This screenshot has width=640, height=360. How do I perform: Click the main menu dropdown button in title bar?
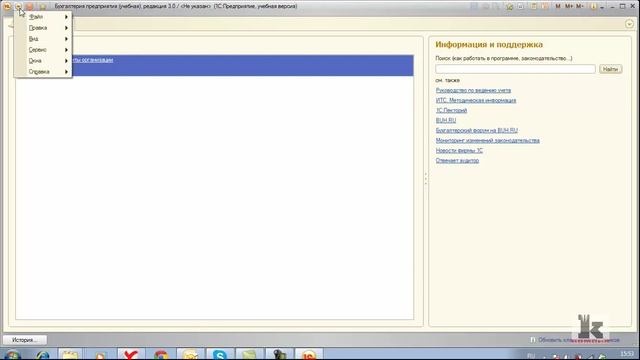[x=18, y=6]
